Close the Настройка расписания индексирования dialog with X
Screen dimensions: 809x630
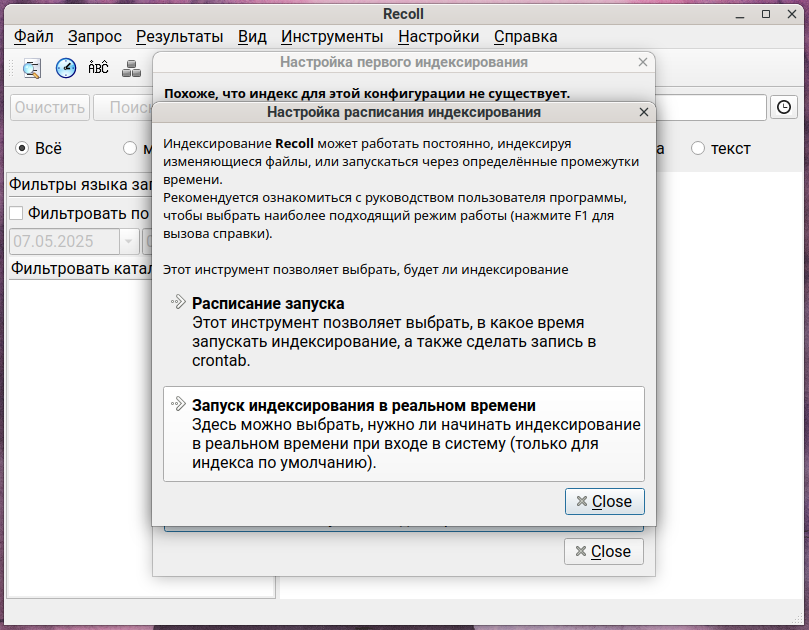pos(643,112)
